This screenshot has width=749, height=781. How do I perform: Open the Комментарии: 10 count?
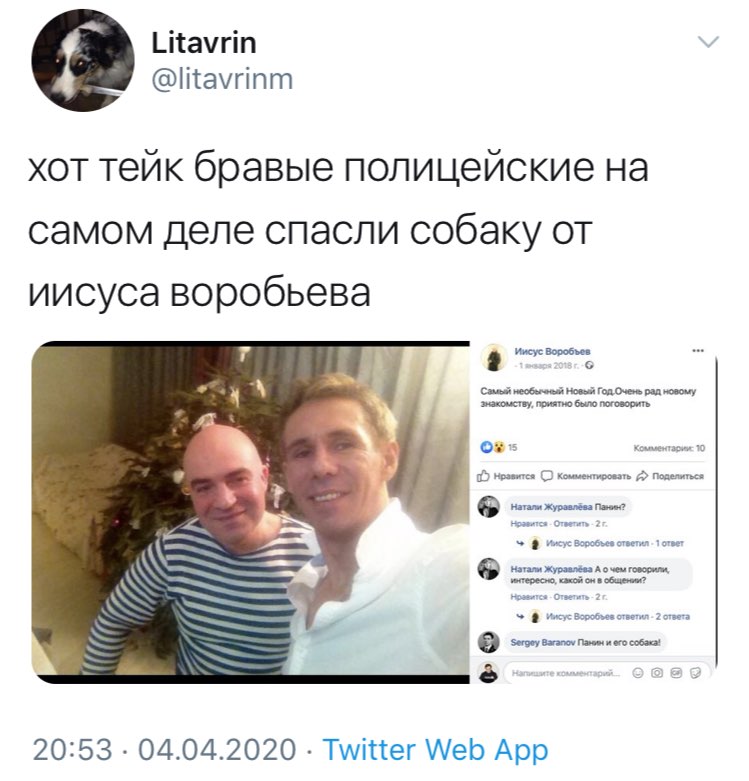(669, 448)
